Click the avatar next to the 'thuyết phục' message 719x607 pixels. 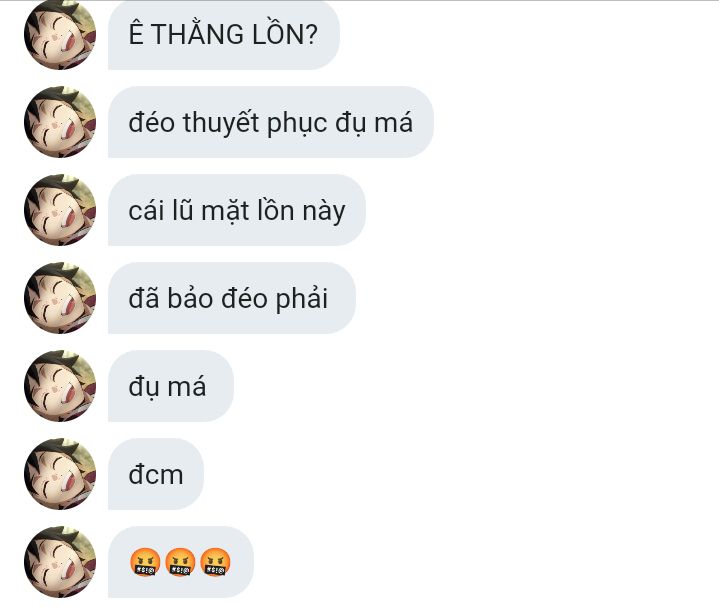(60, 122)
